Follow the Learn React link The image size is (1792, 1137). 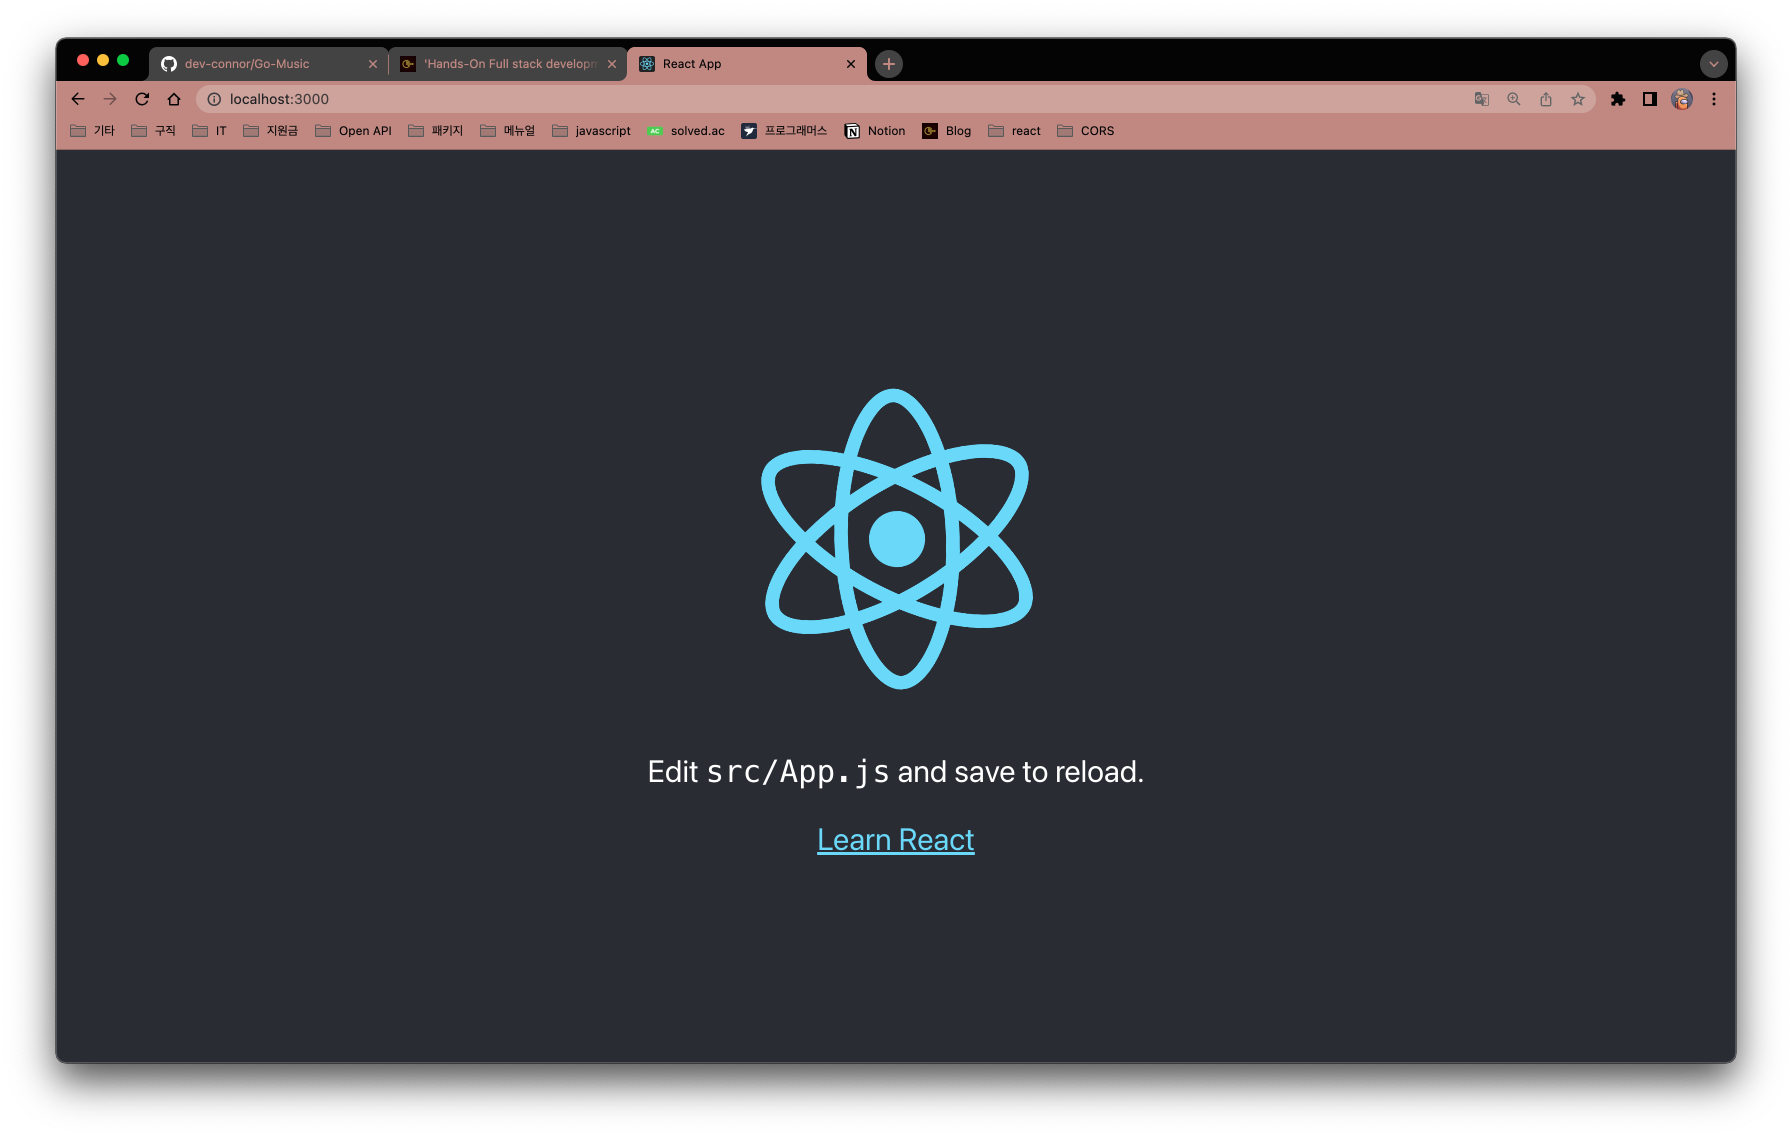(x=896, y=840)
